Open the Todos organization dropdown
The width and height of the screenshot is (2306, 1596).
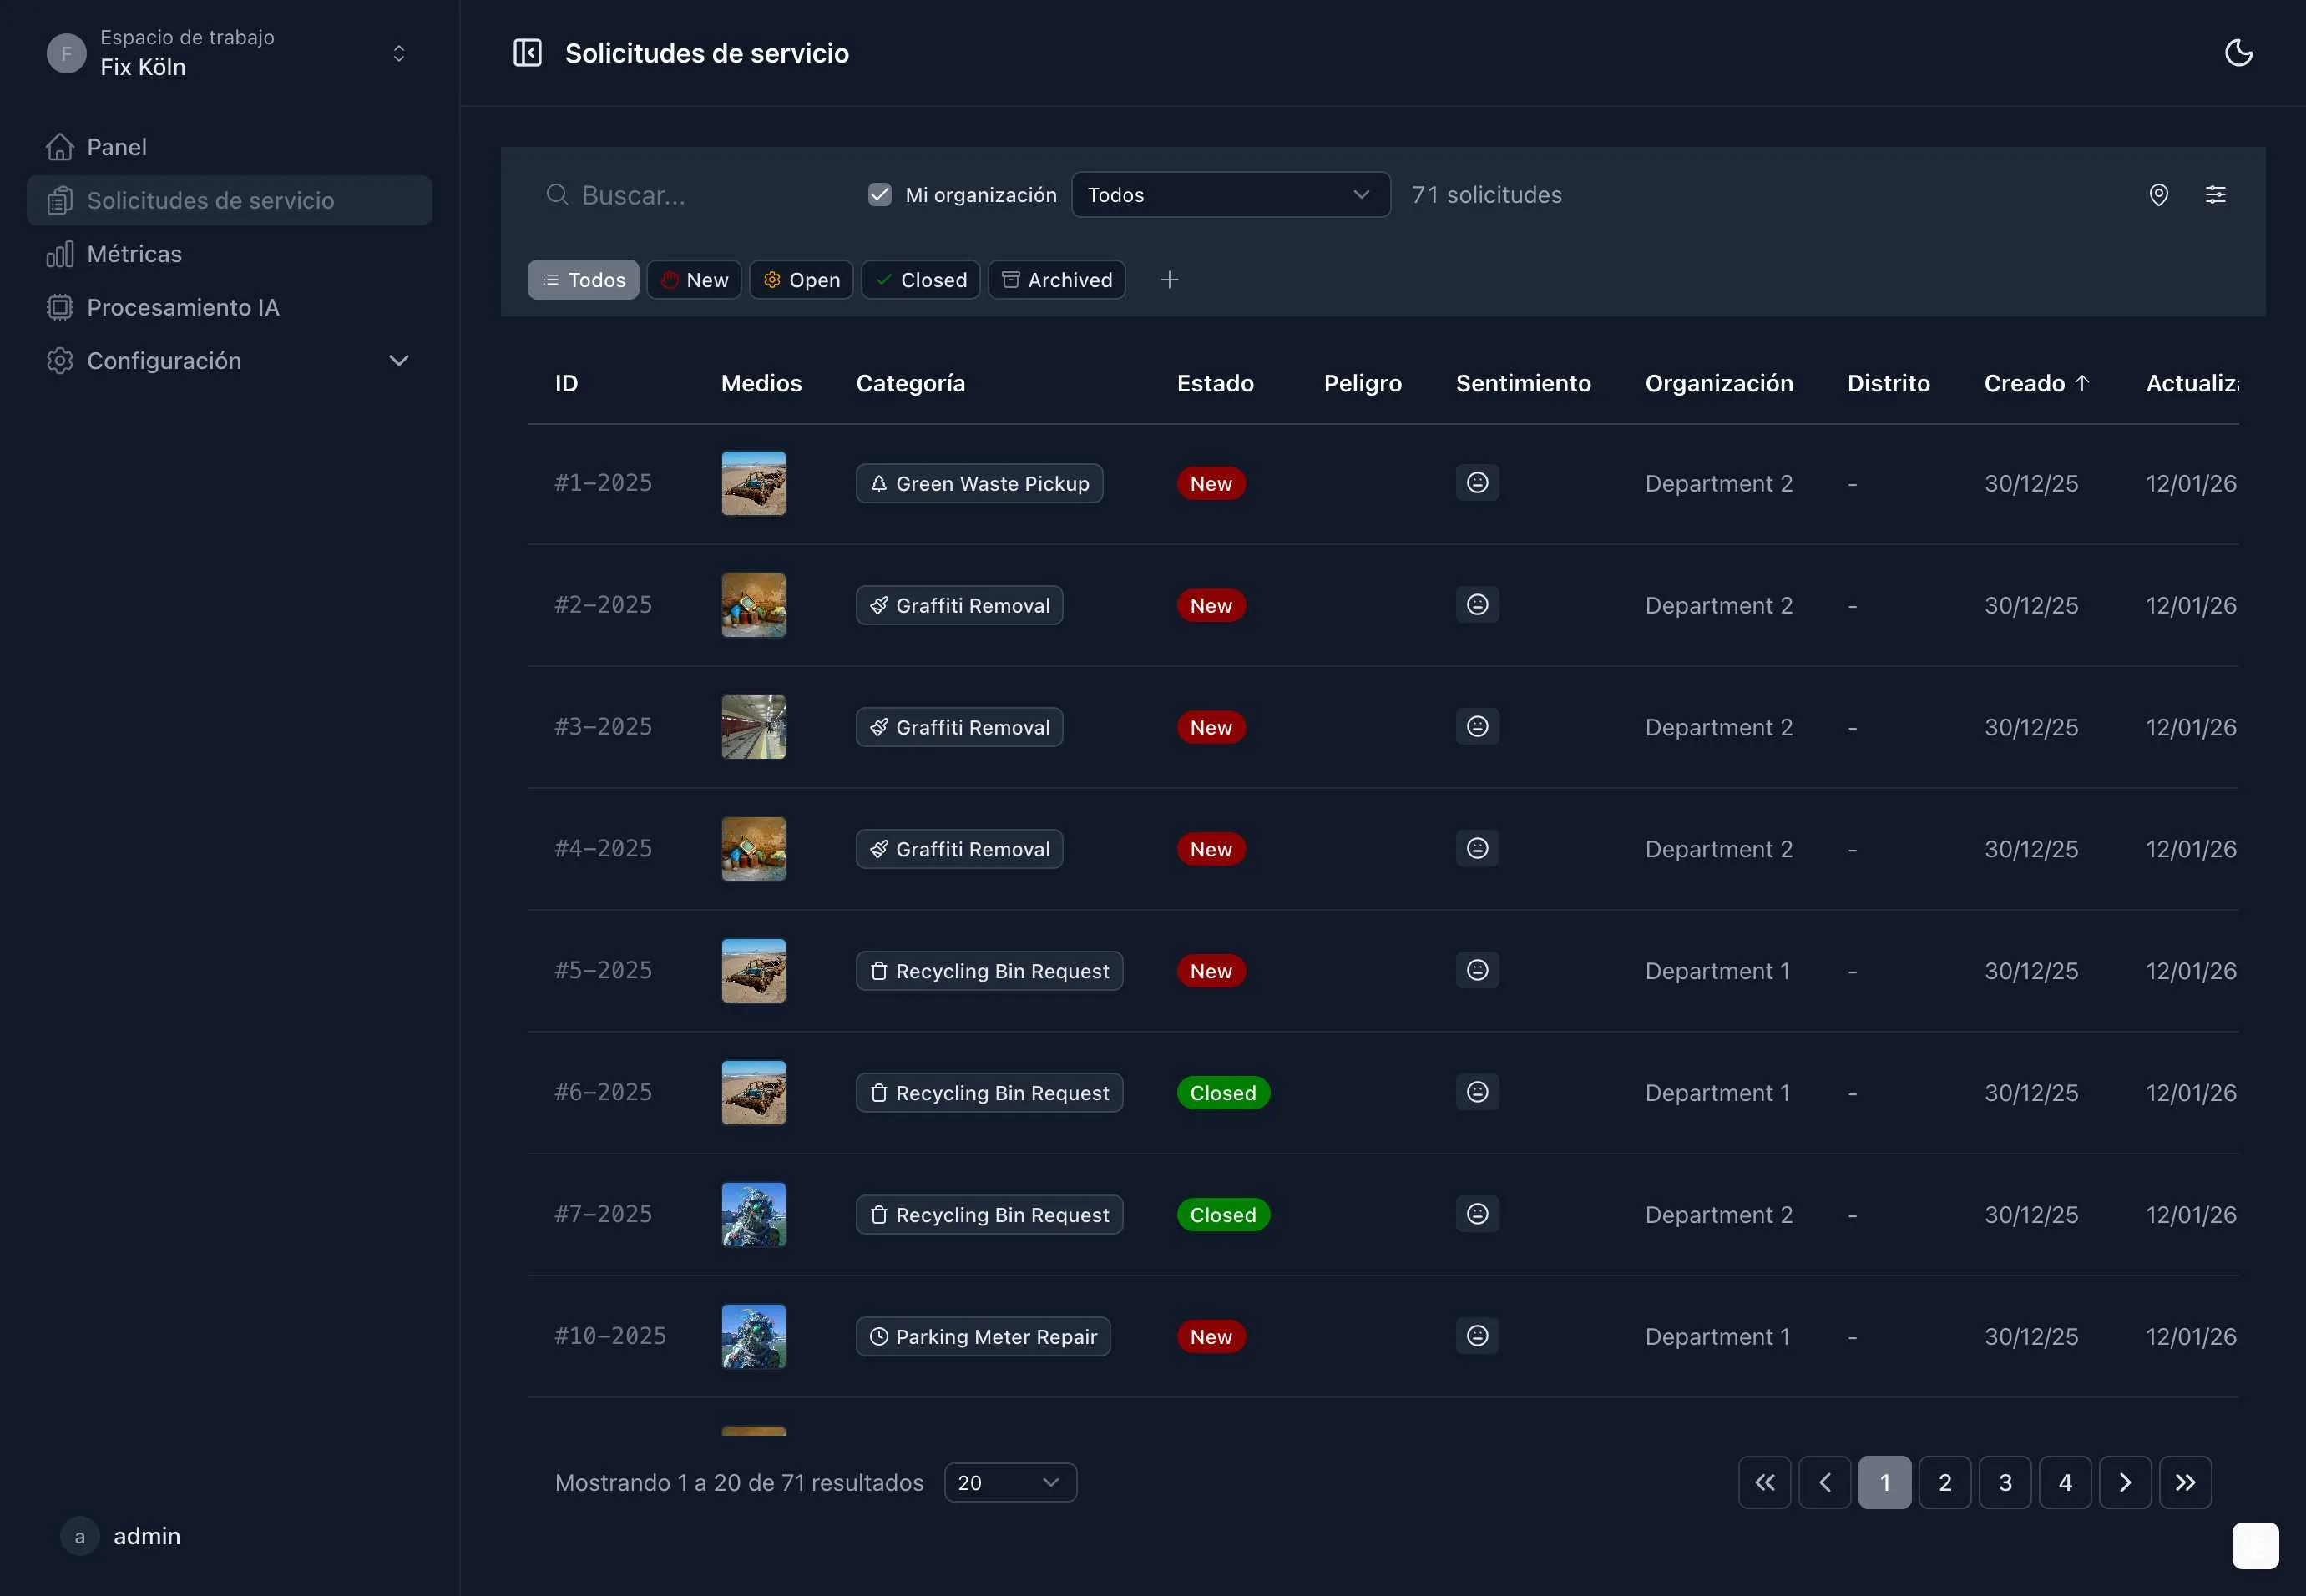tap(1229, 194)
